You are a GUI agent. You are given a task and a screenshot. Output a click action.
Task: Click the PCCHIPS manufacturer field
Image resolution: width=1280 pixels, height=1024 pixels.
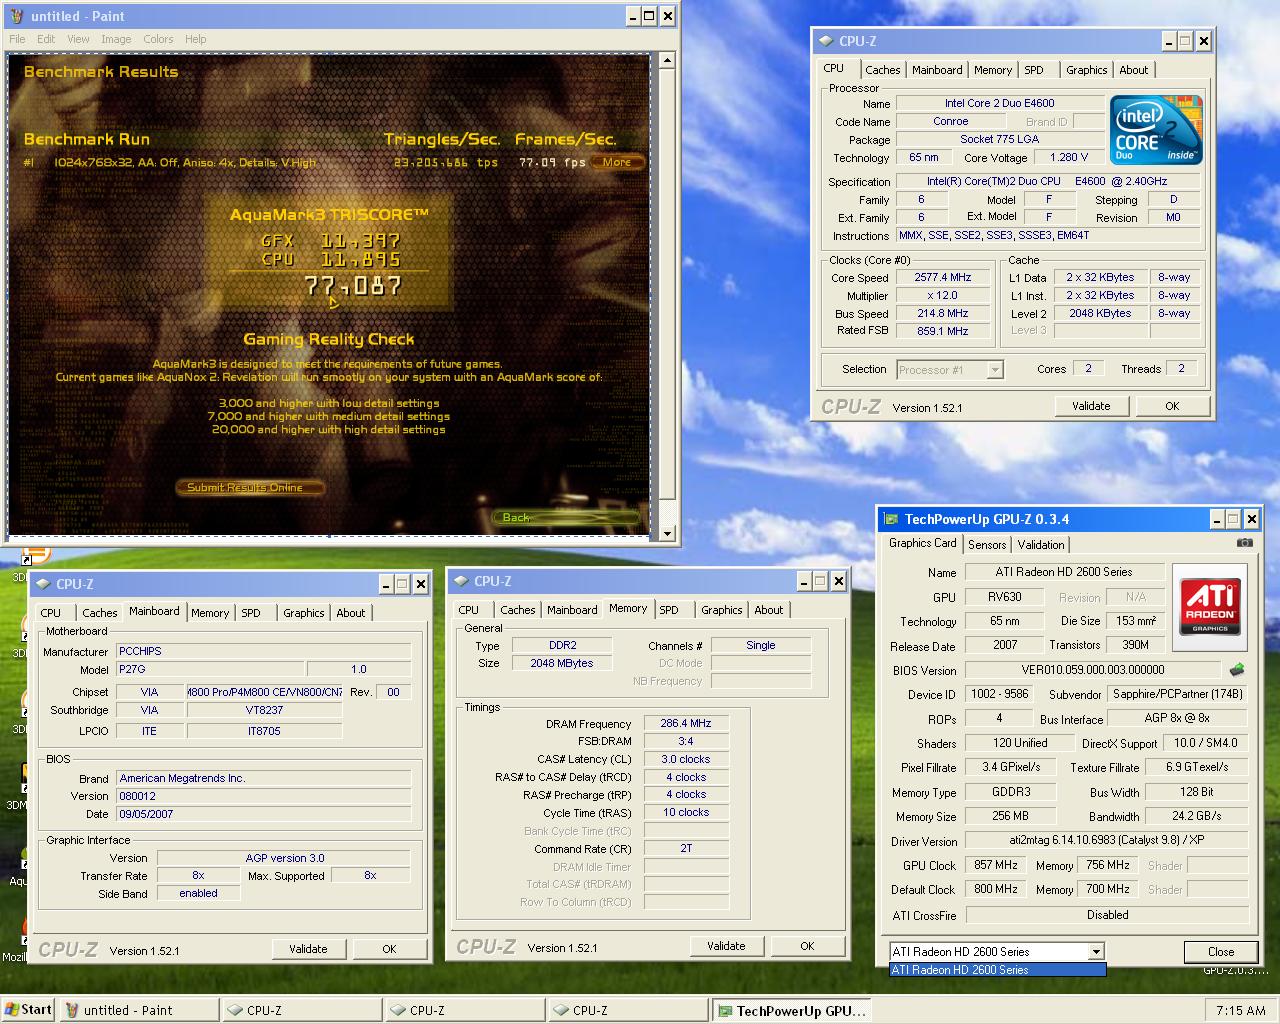[263, 651]
